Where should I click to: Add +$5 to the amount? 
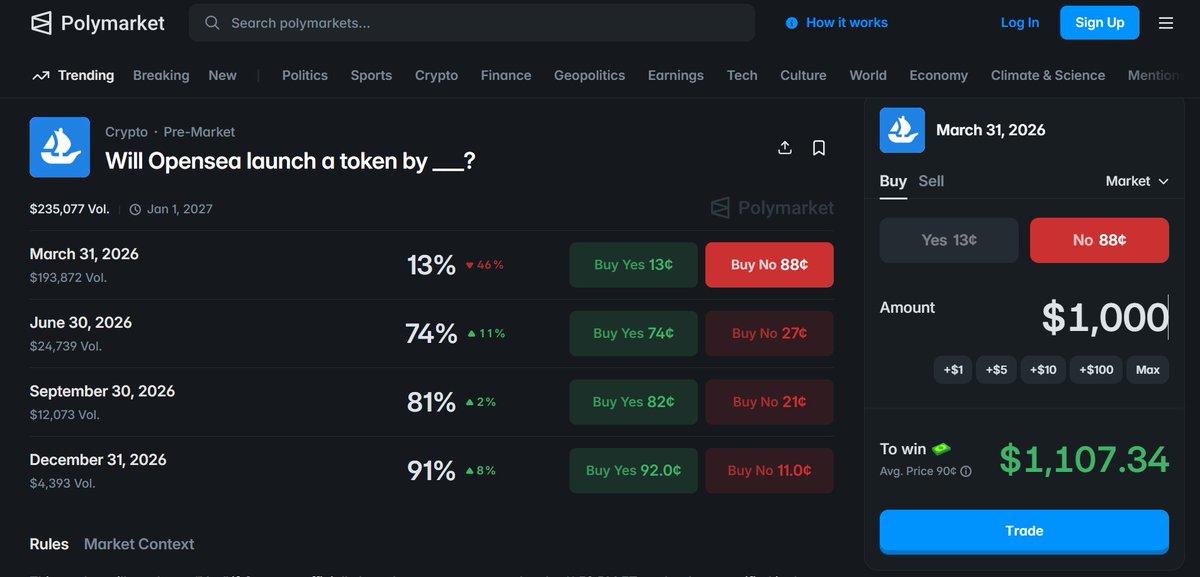[x=996, y=370]
